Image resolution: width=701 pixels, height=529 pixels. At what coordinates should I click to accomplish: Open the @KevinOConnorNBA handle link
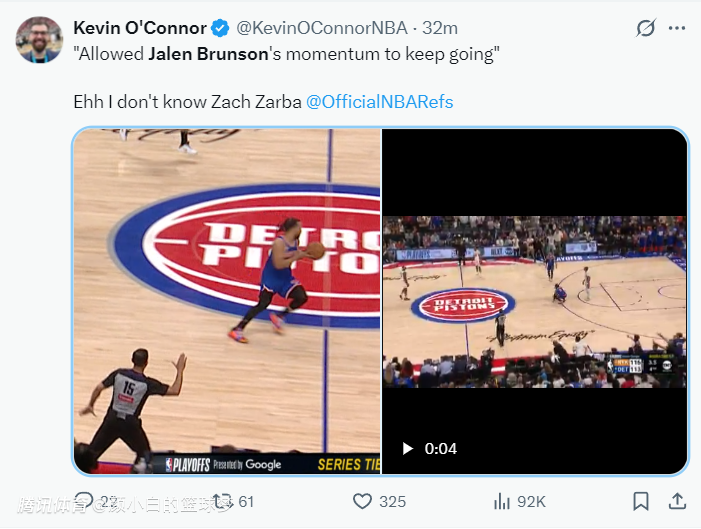pos(323,28)
